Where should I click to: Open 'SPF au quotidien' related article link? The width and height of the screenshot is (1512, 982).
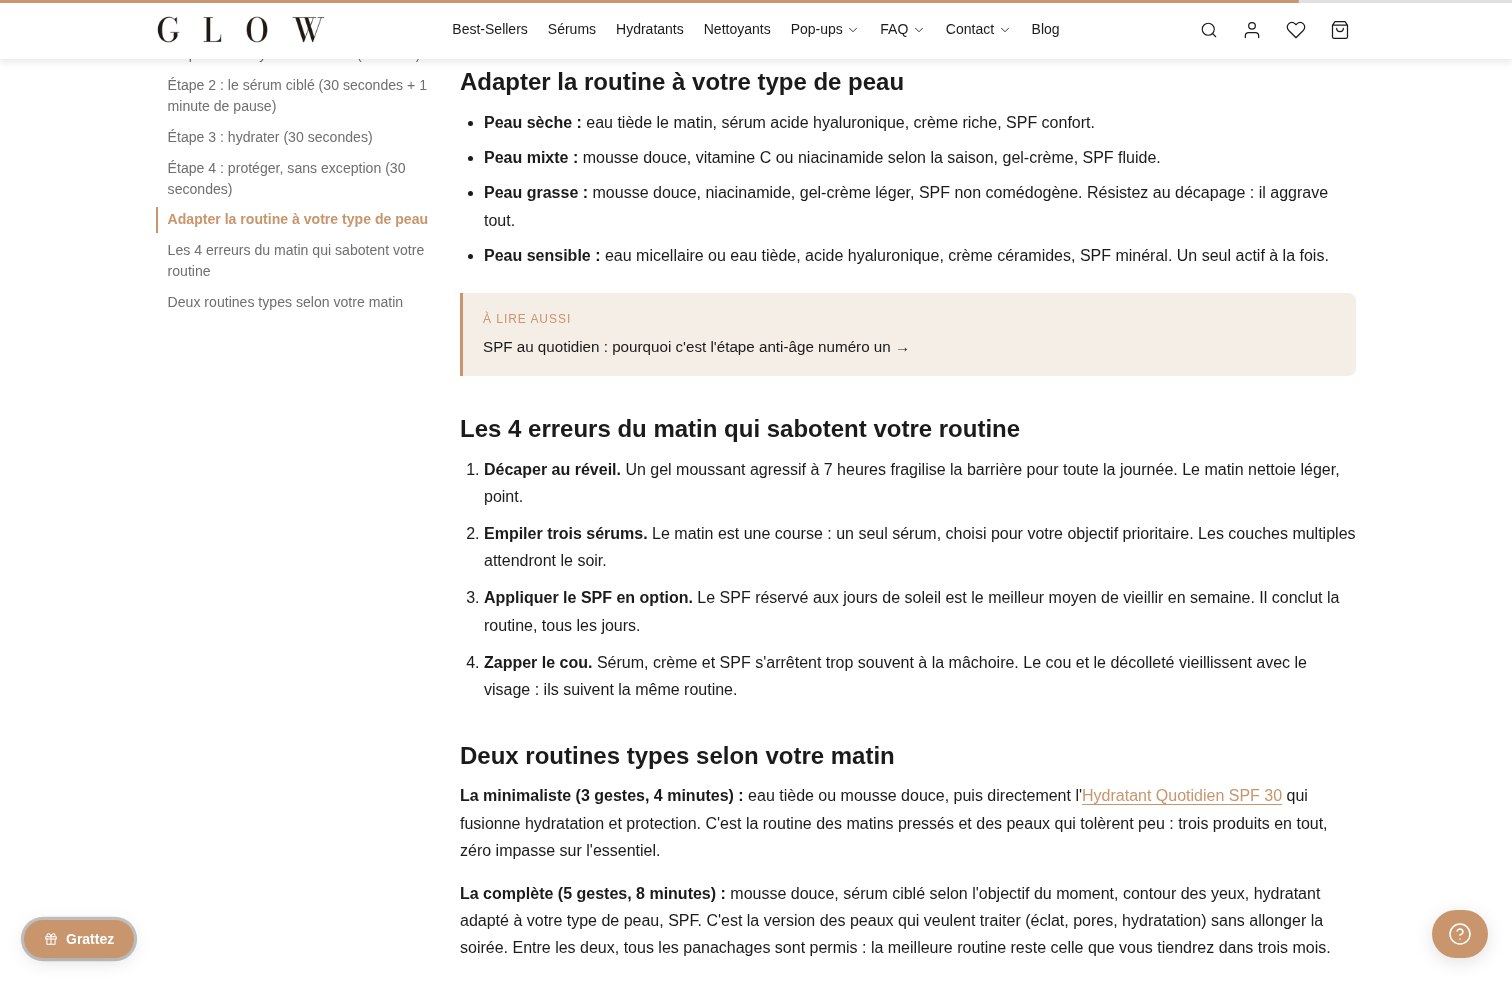click(696, 347)
